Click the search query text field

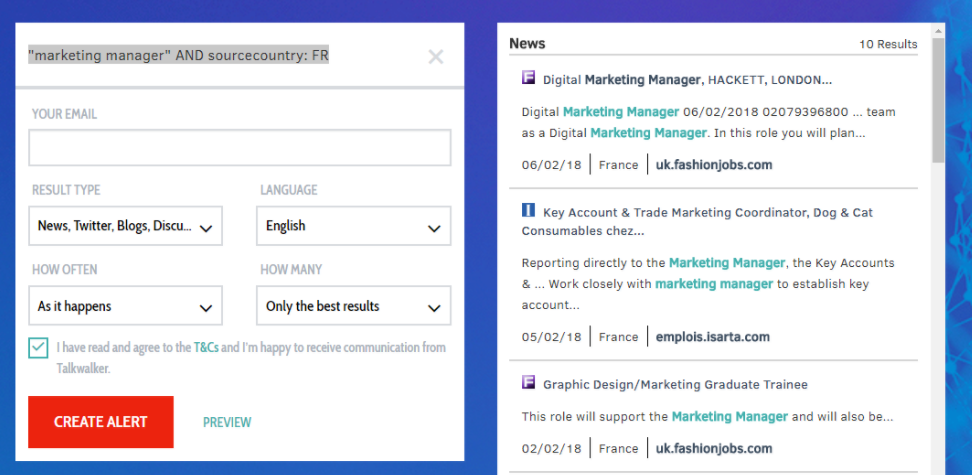(x=220, y=56)
